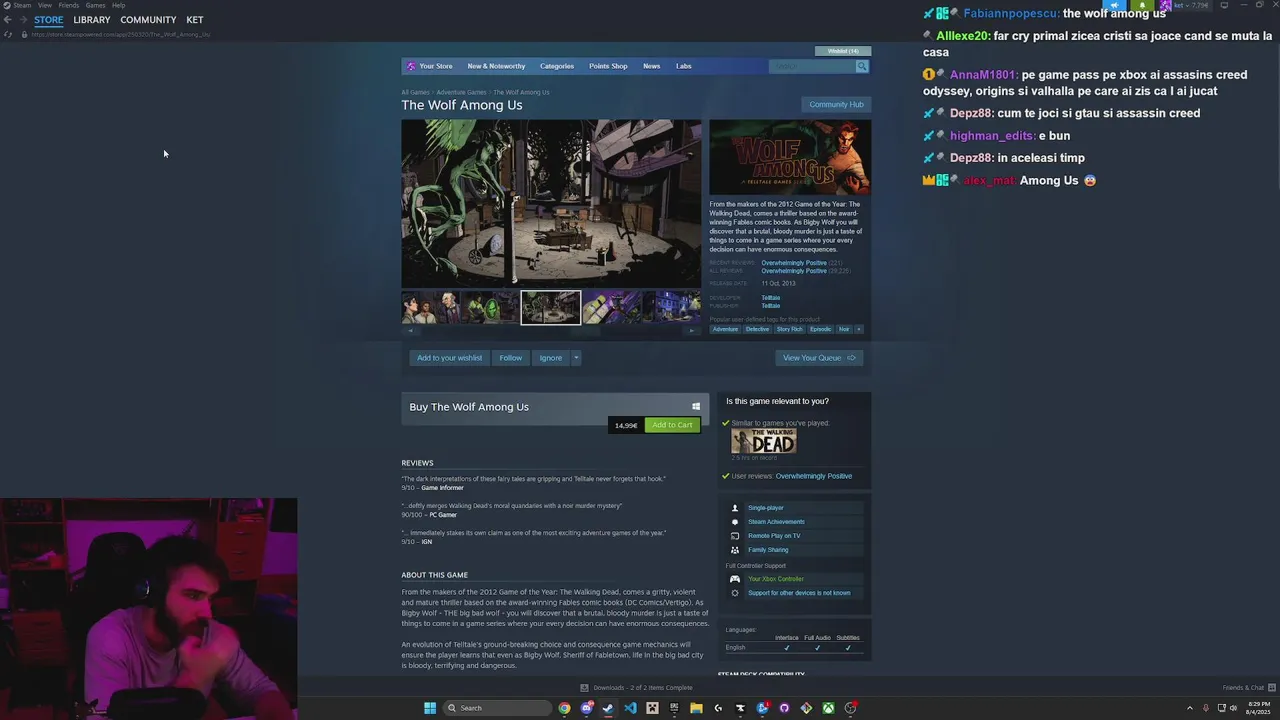The image size is (1280, 720).
Task: Click the Family Sharing icon
Action: pyautogui.click(x=735, y=550)
